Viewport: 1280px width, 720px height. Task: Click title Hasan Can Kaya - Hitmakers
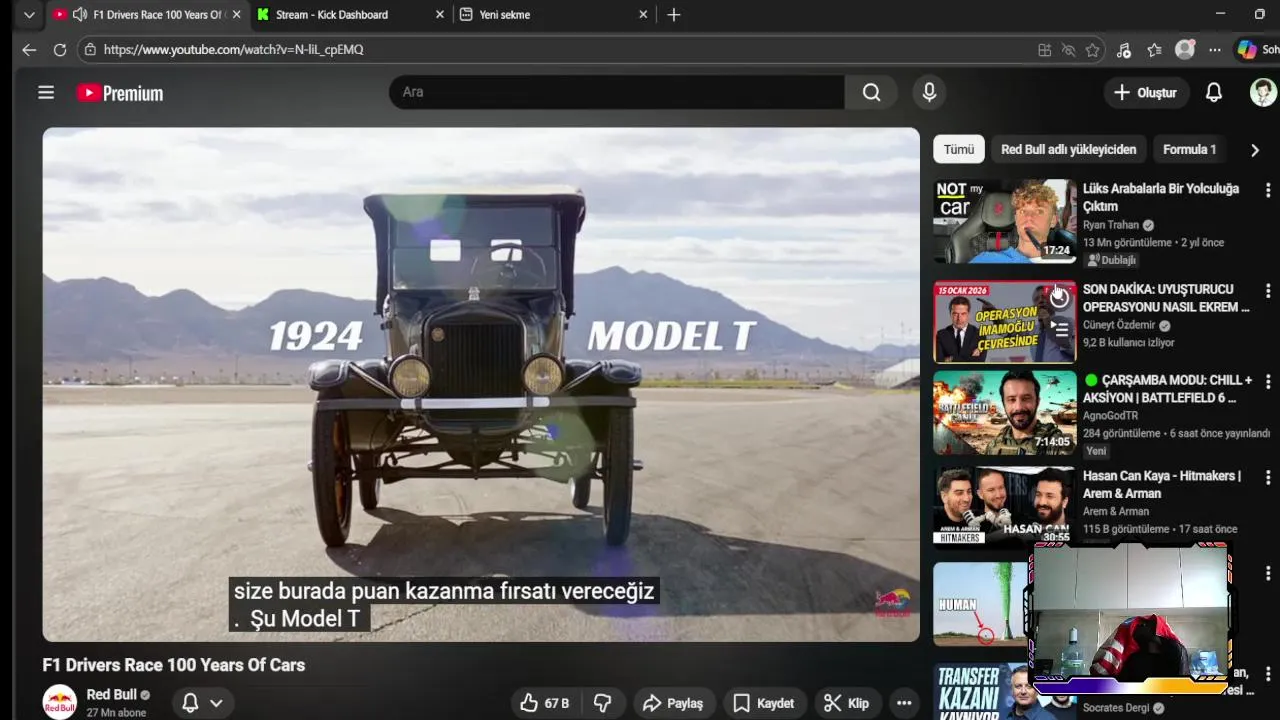click(x=1162, y=484)
